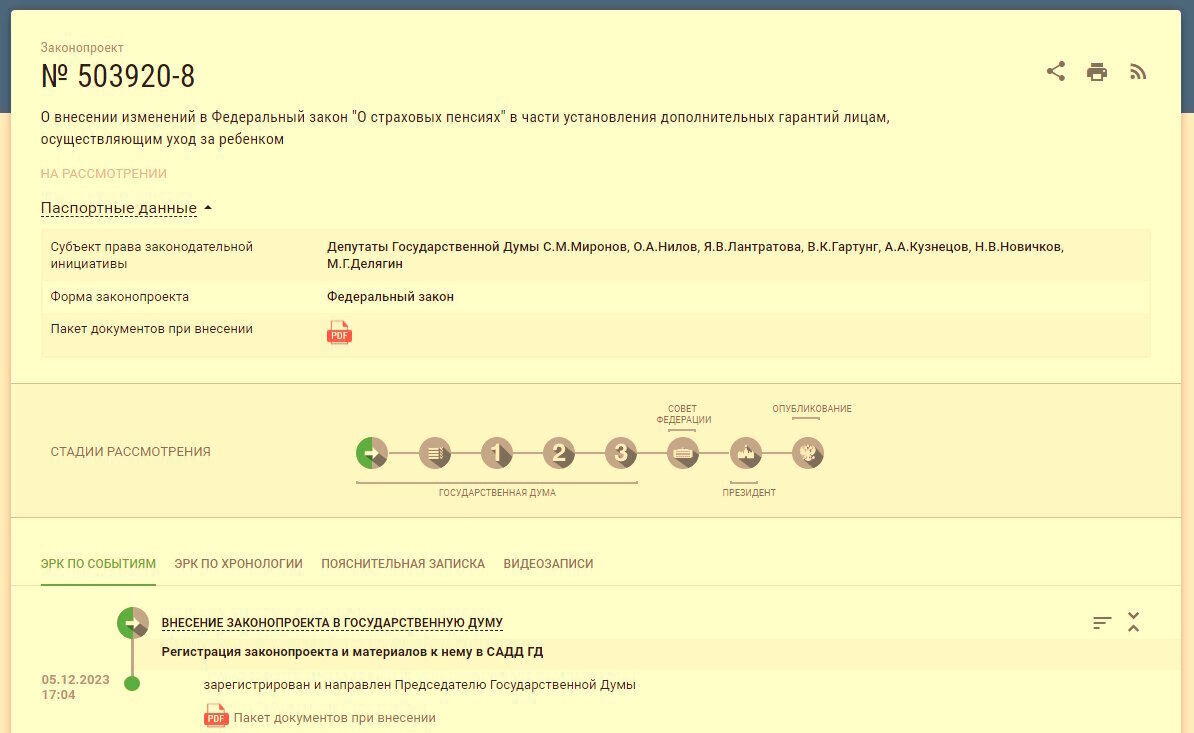Select the preliminary review stage icon
Viewport: 1194px width, 733px height.
[435, 453]
